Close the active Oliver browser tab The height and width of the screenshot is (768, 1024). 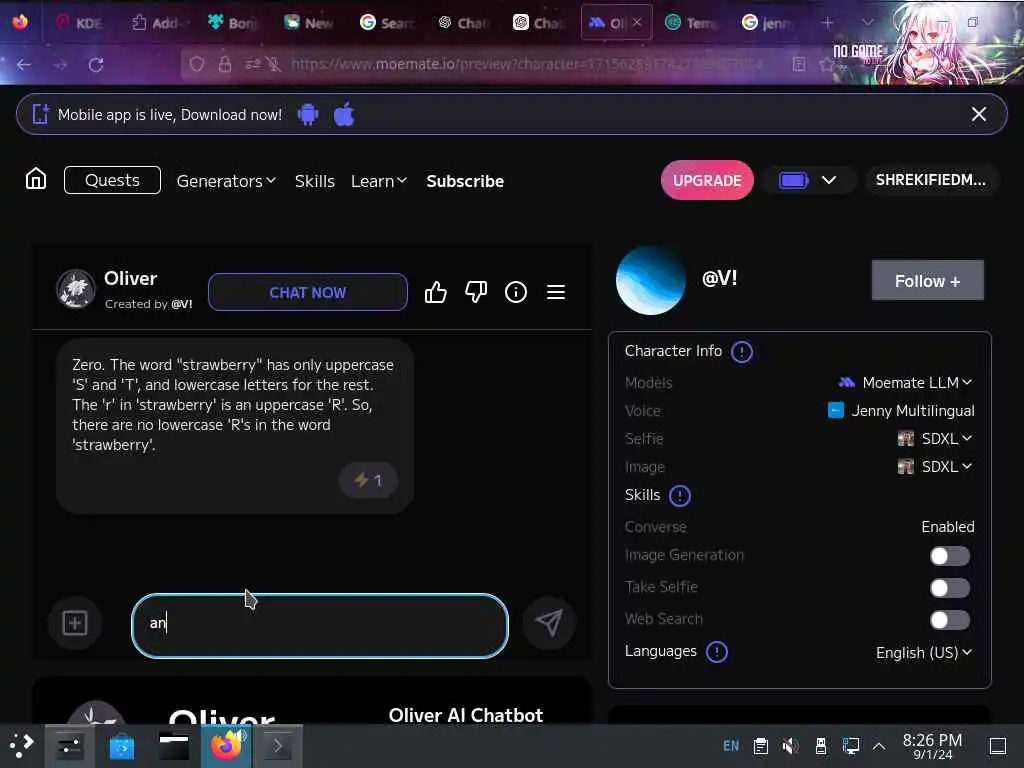(637, 22)
